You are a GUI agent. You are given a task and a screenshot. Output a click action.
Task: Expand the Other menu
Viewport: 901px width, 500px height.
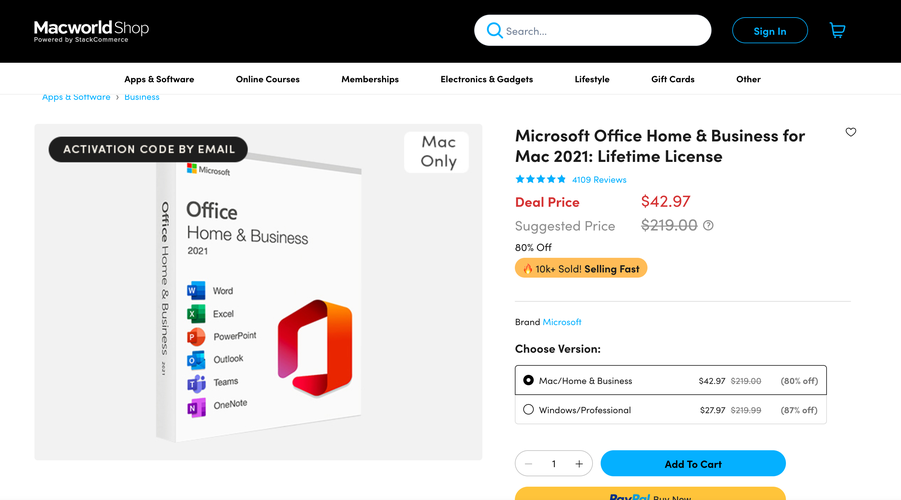(x=748, y=79)
